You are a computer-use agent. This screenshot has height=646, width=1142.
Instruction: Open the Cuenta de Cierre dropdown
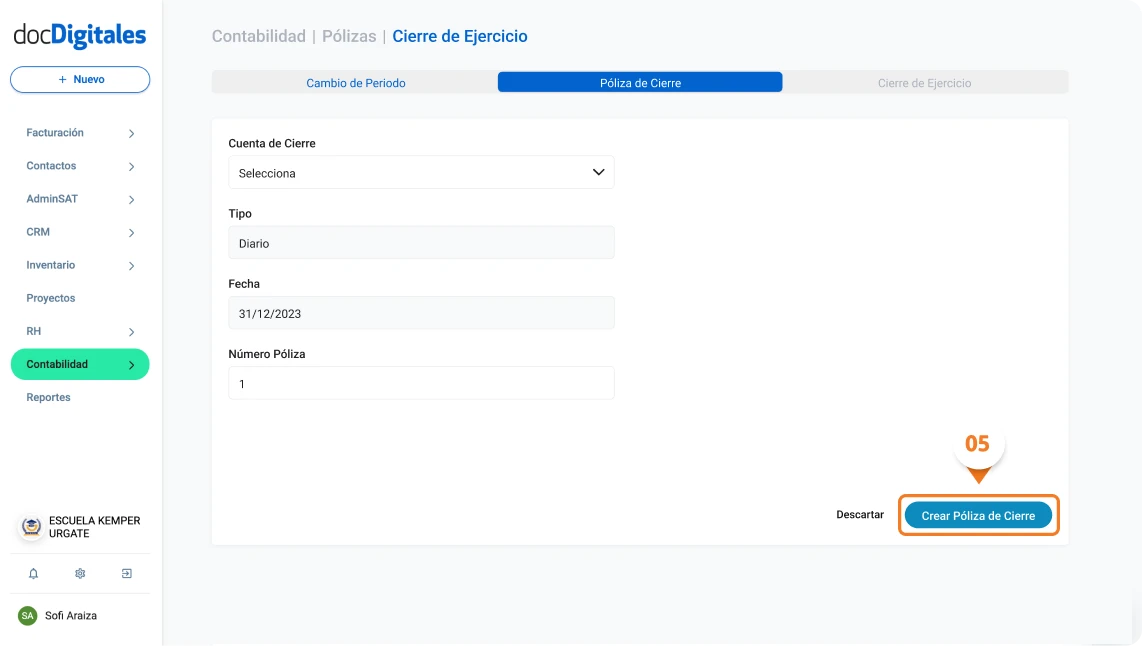pos(421,173)
